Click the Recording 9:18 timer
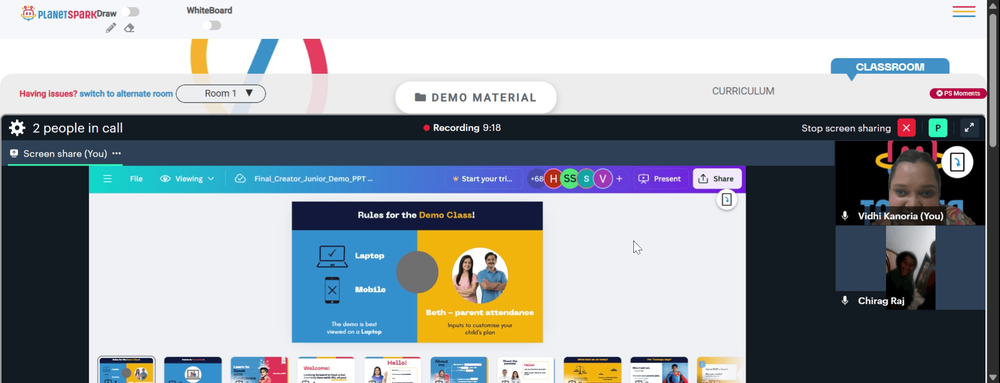This screenshot has height=383, width=1000. point(467,128)
